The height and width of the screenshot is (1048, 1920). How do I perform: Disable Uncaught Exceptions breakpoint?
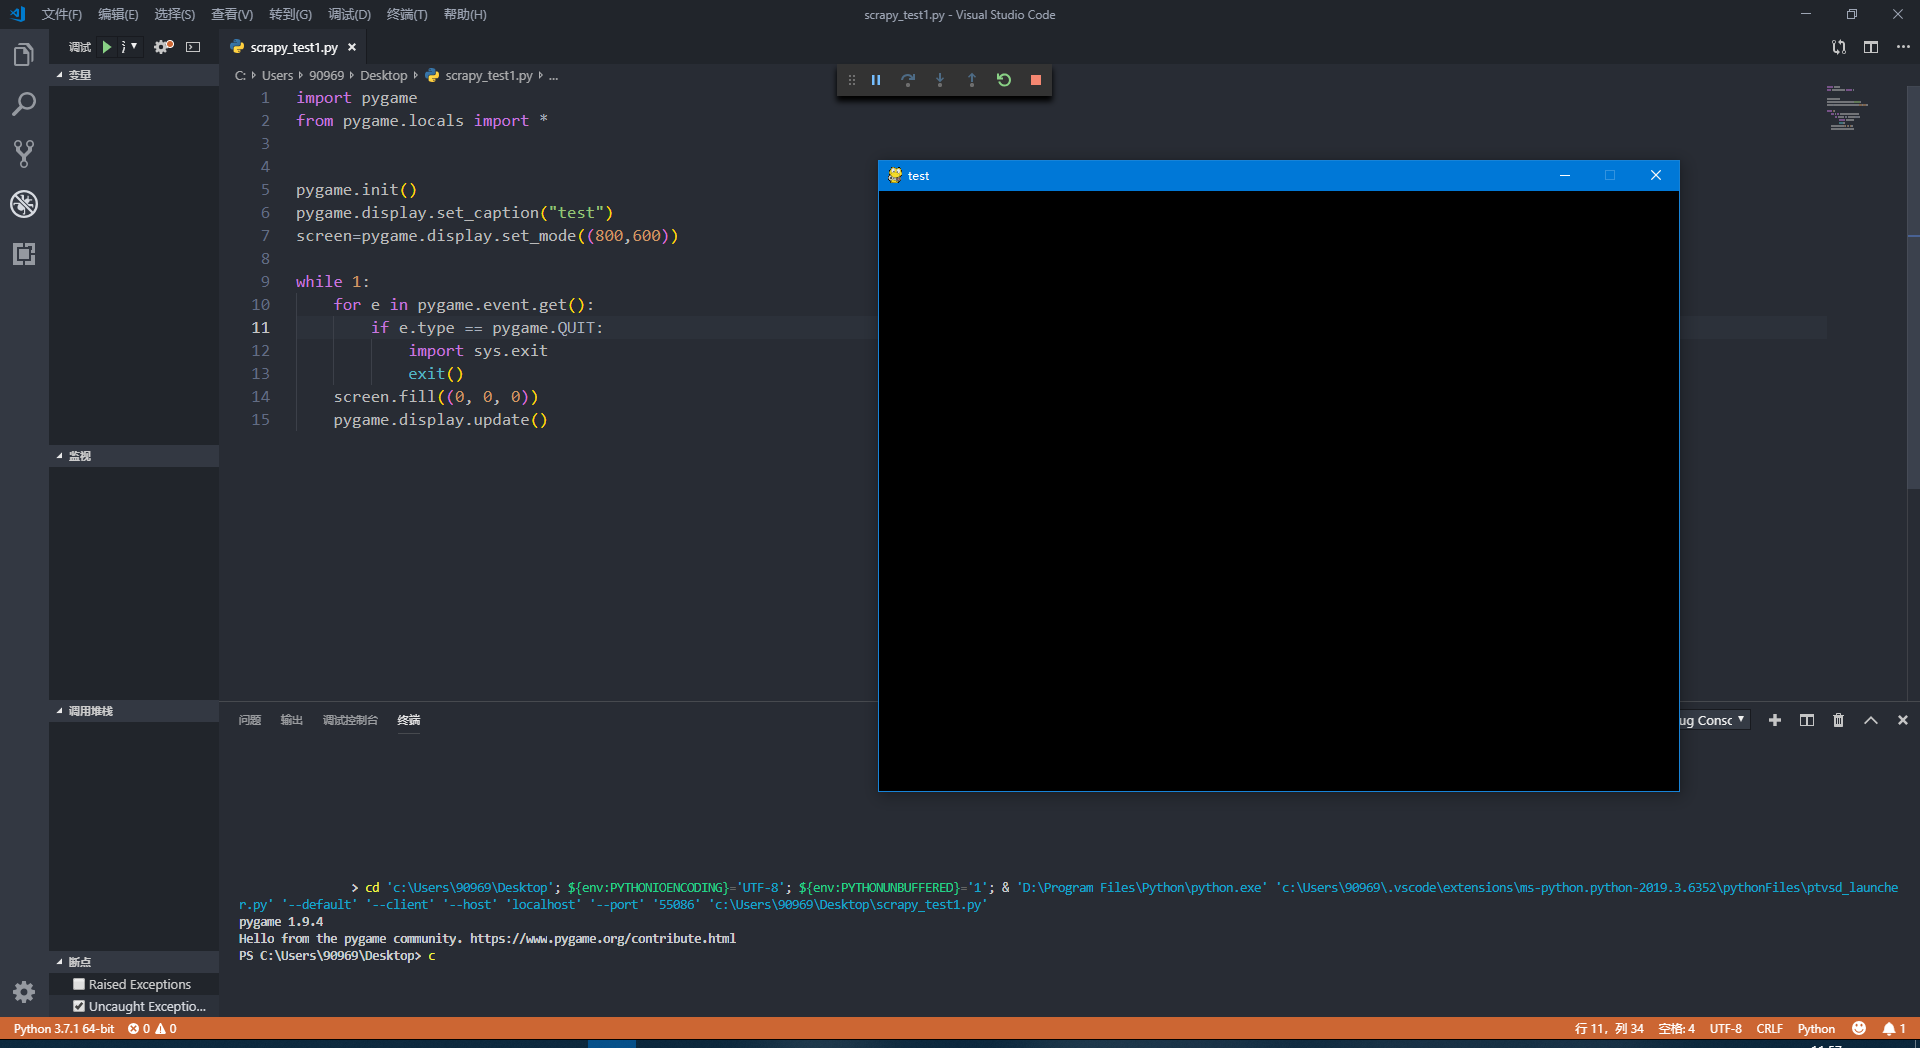[x=79, y=1006]
